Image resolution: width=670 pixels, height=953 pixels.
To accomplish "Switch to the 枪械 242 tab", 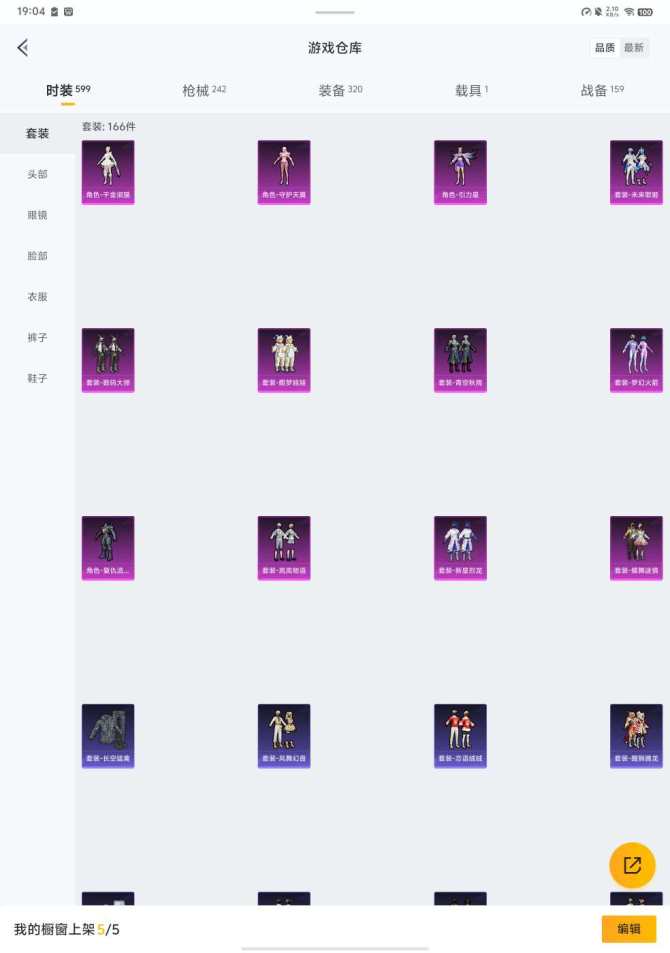I will [204, 90].
